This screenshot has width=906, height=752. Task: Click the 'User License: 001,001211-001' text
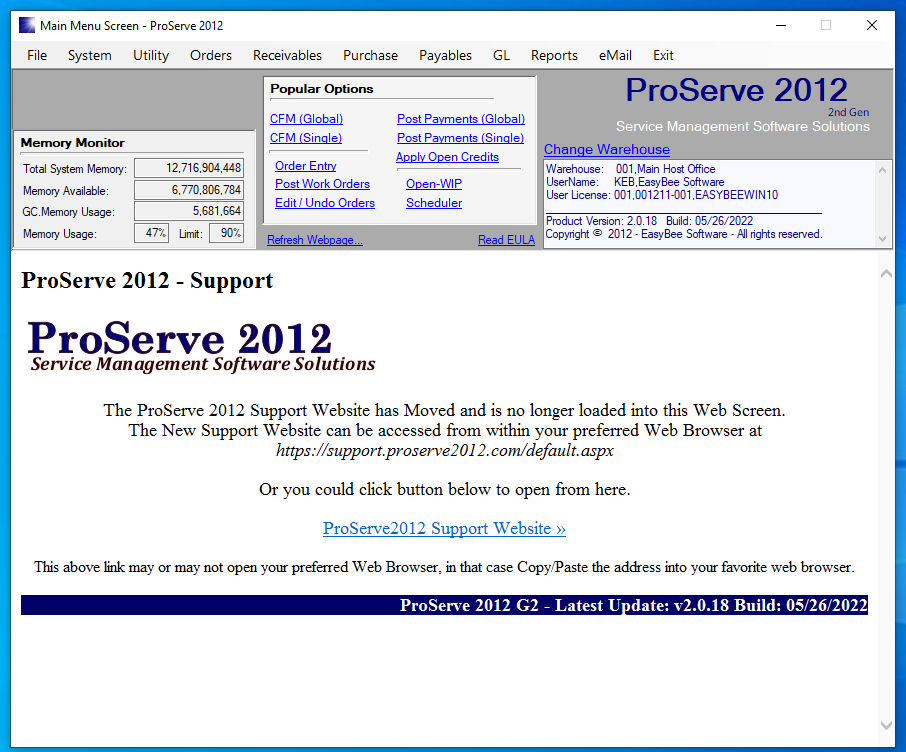coord(662,195)
